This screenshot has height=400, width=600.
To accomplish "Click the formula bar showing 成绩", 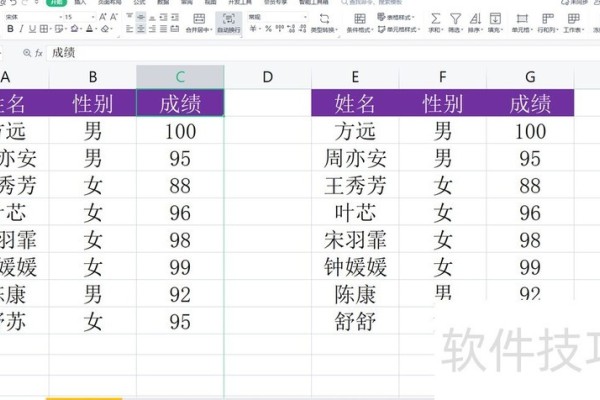I will (x=323, y=53).
